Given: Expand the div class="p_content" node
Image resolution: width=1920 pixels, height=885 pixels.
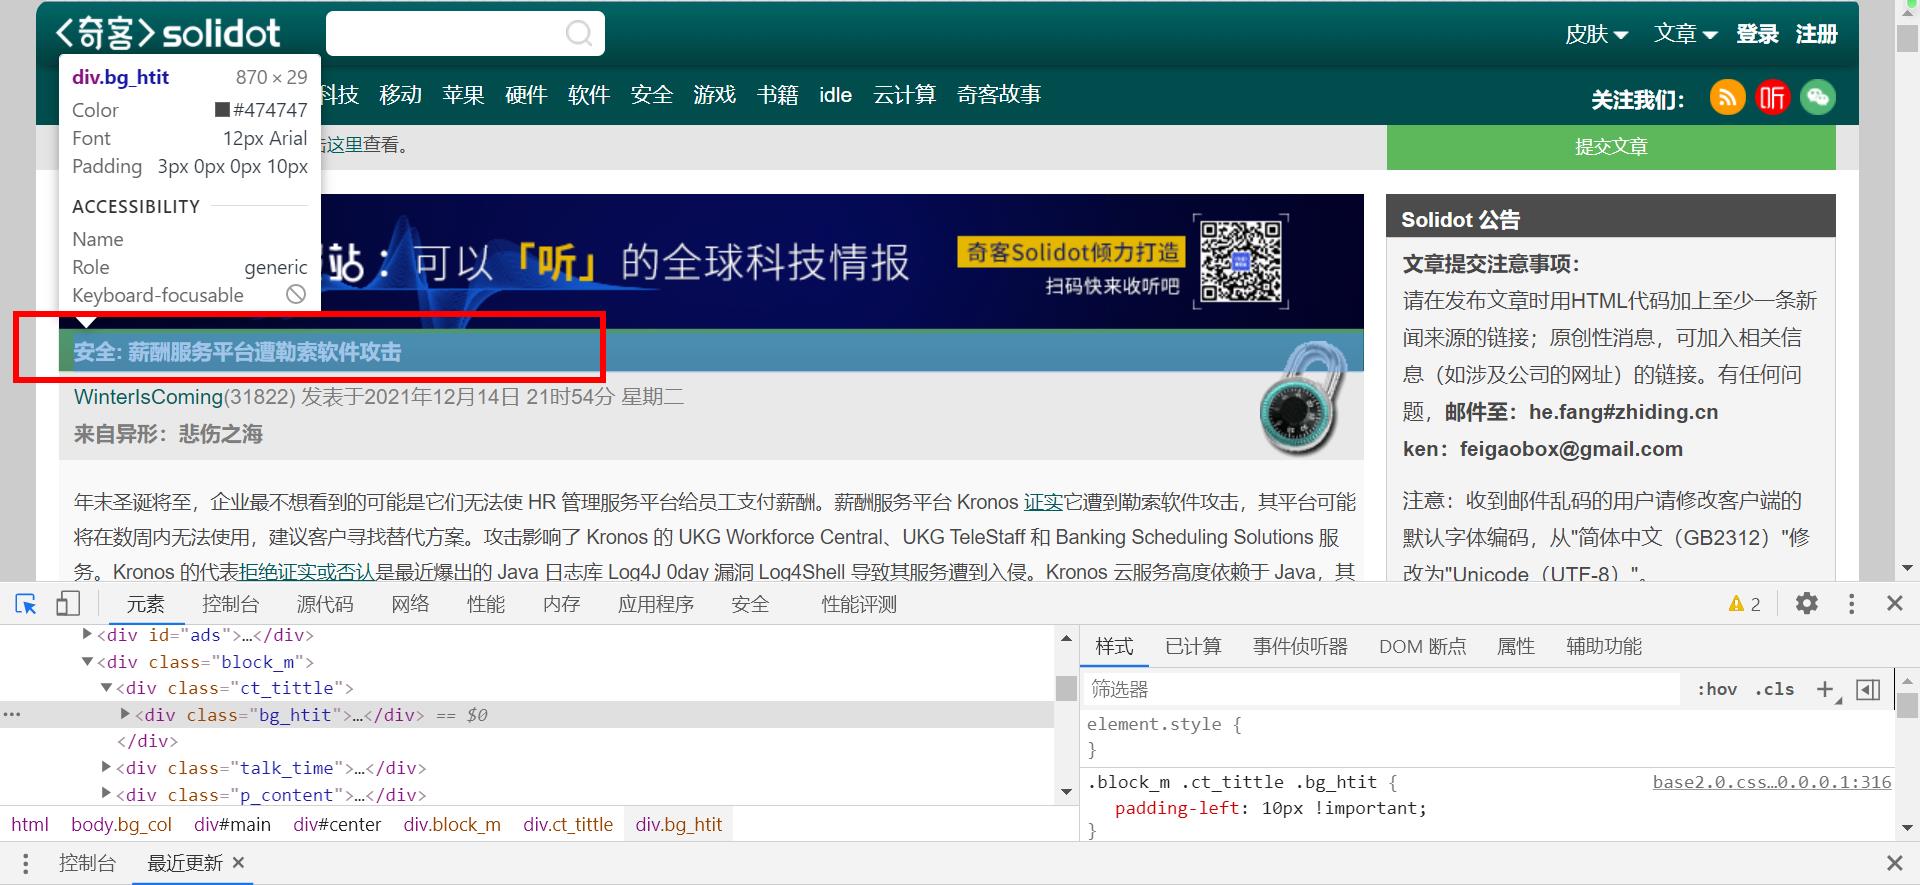Looking at the screenshot, I should point(106,794).
